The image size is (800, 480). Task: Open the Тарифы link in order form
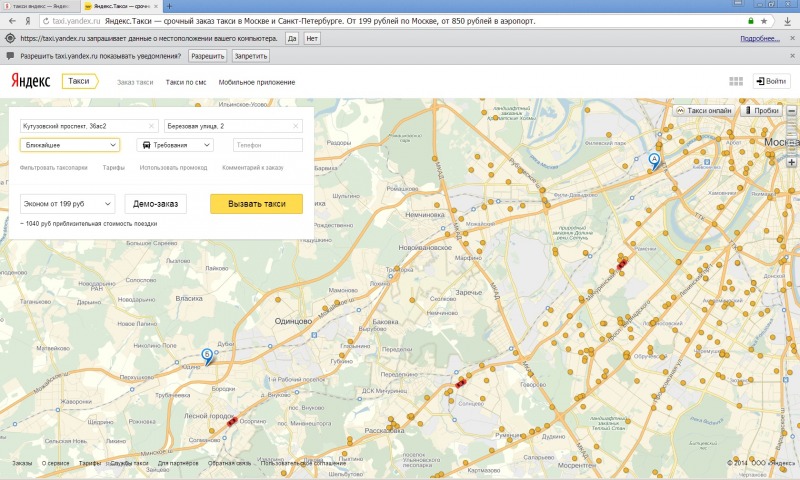pos(113,167)
